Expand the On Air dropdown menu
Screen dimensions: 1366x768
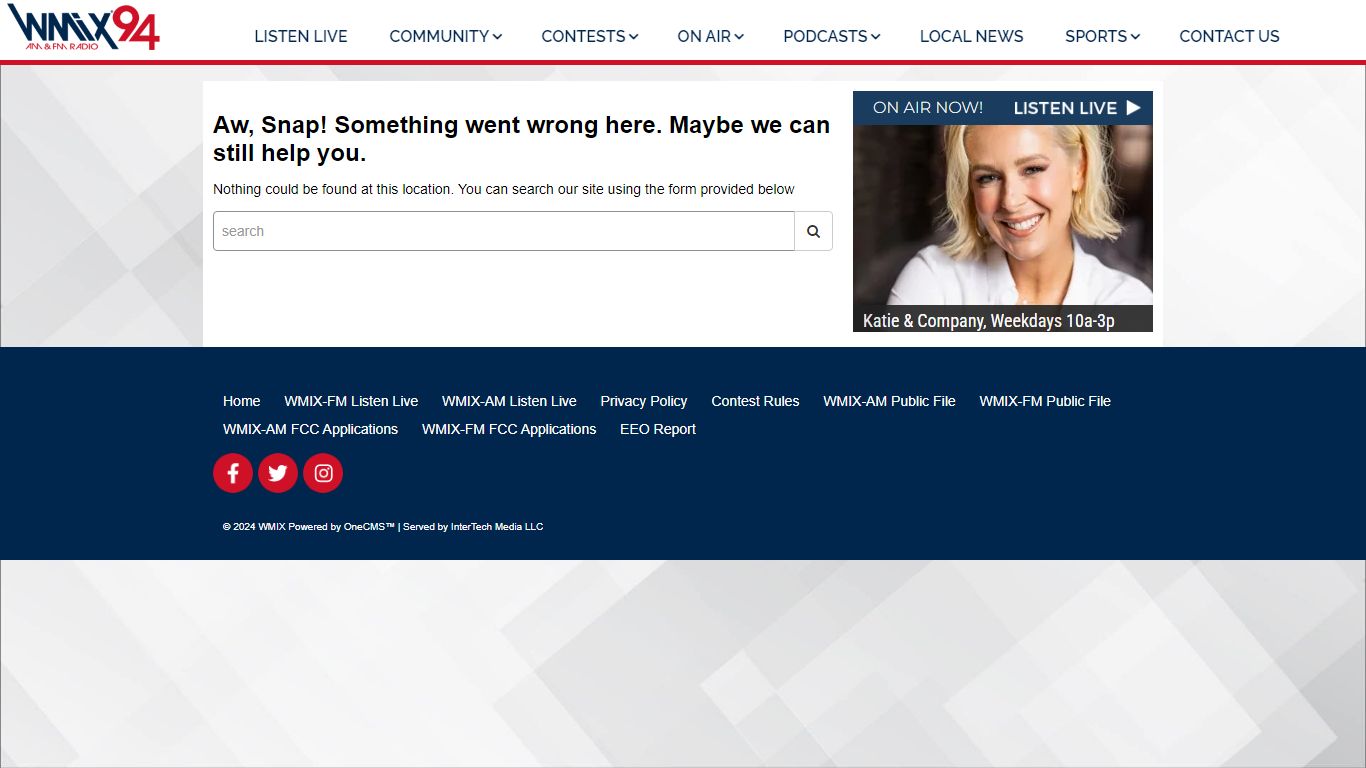pos(710,36)
